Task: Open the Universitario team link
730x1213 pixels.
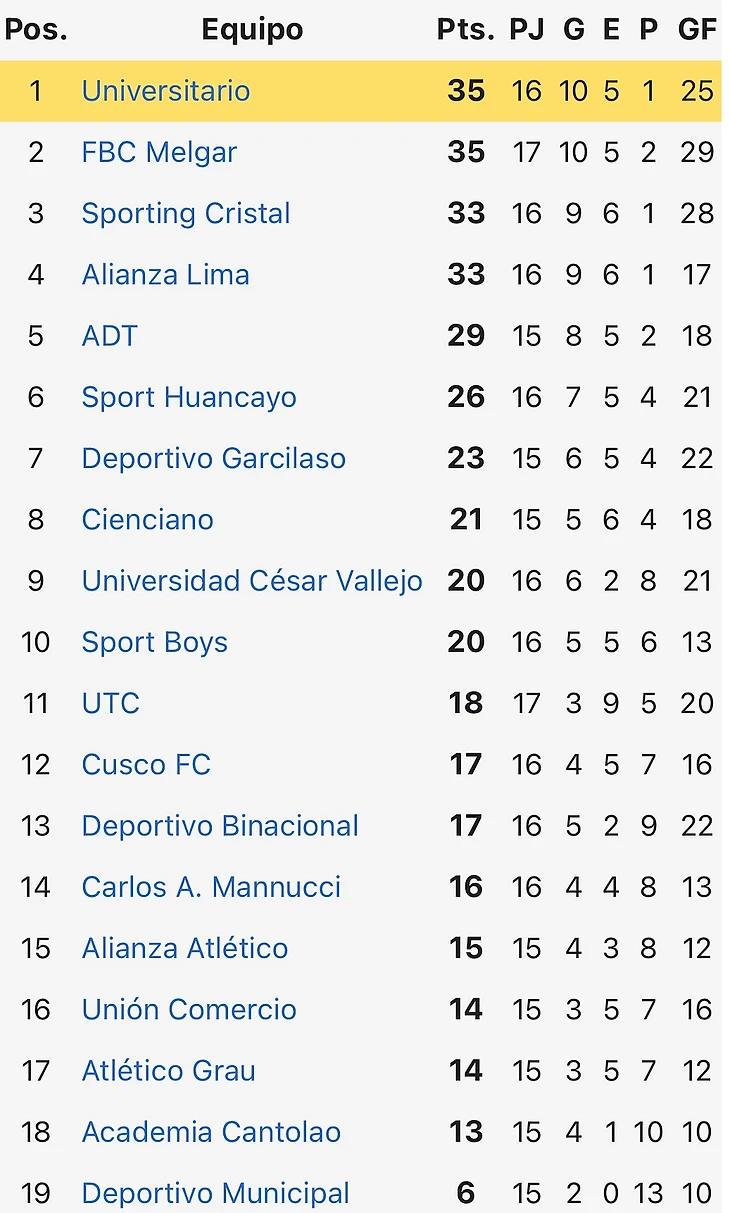Action: click(x=166, y=91)
